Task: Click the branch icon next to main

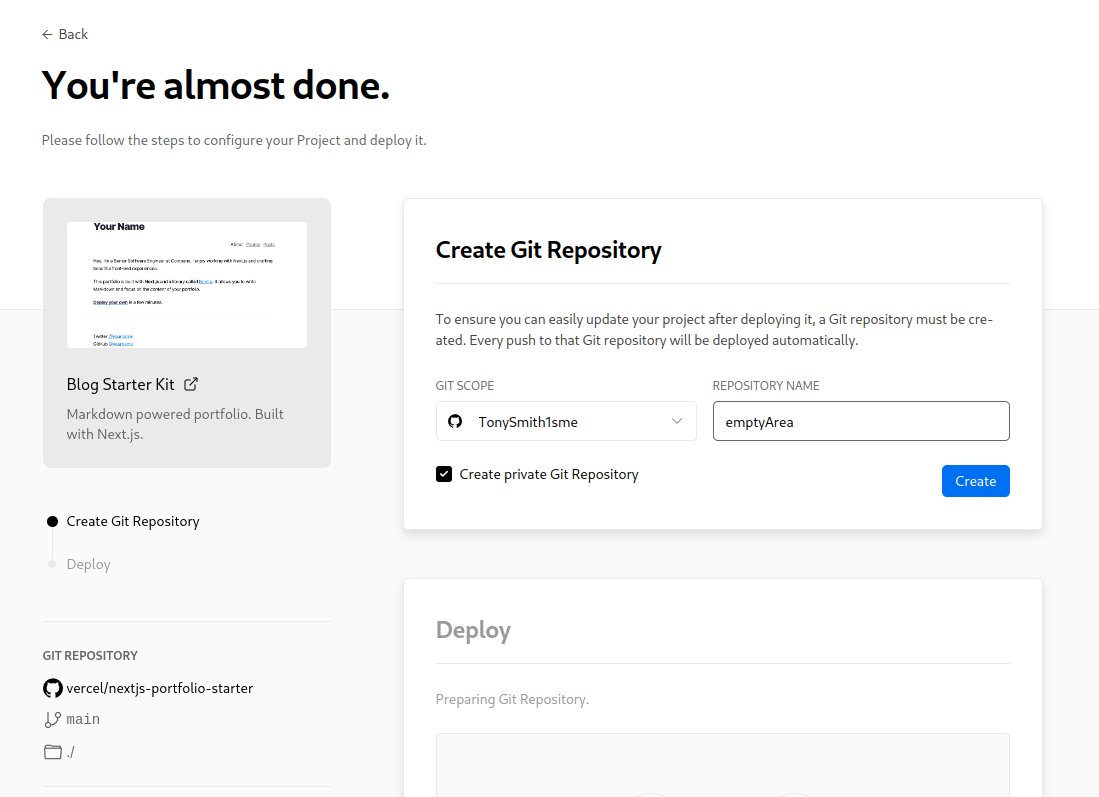Action: (x=53, y=719)
